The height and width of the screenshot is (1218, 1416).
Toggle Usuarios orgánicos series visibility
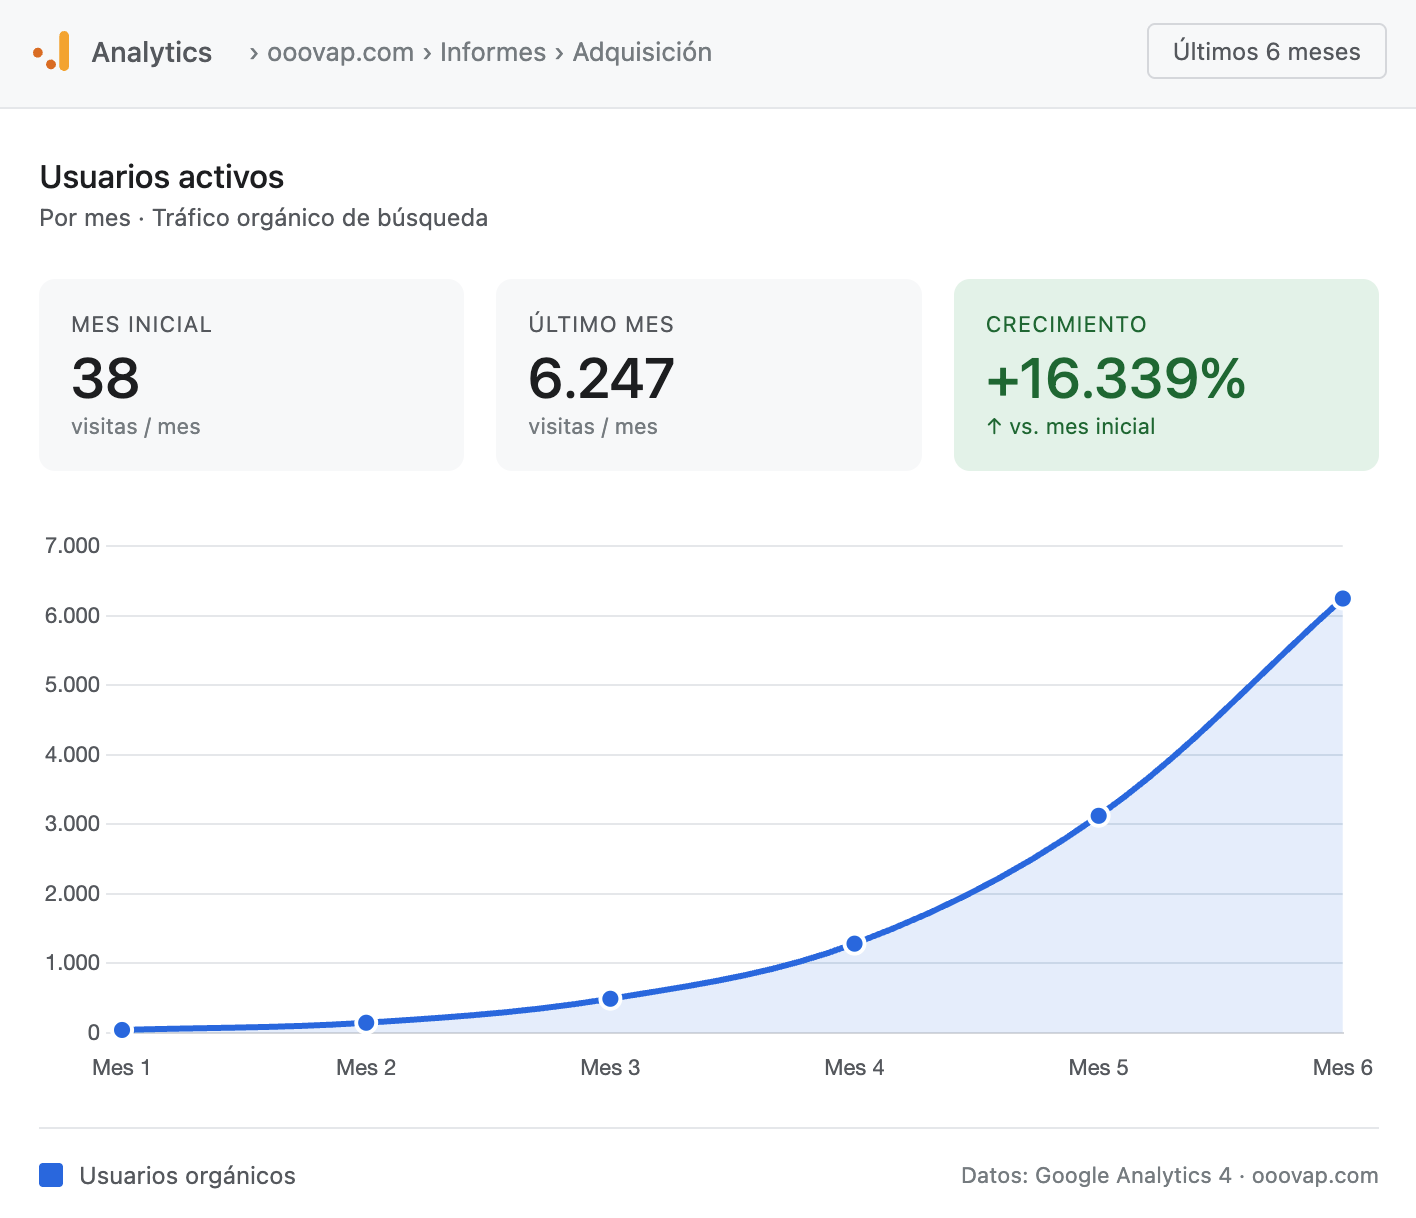pyautogui.click(x=188, y=1175)
